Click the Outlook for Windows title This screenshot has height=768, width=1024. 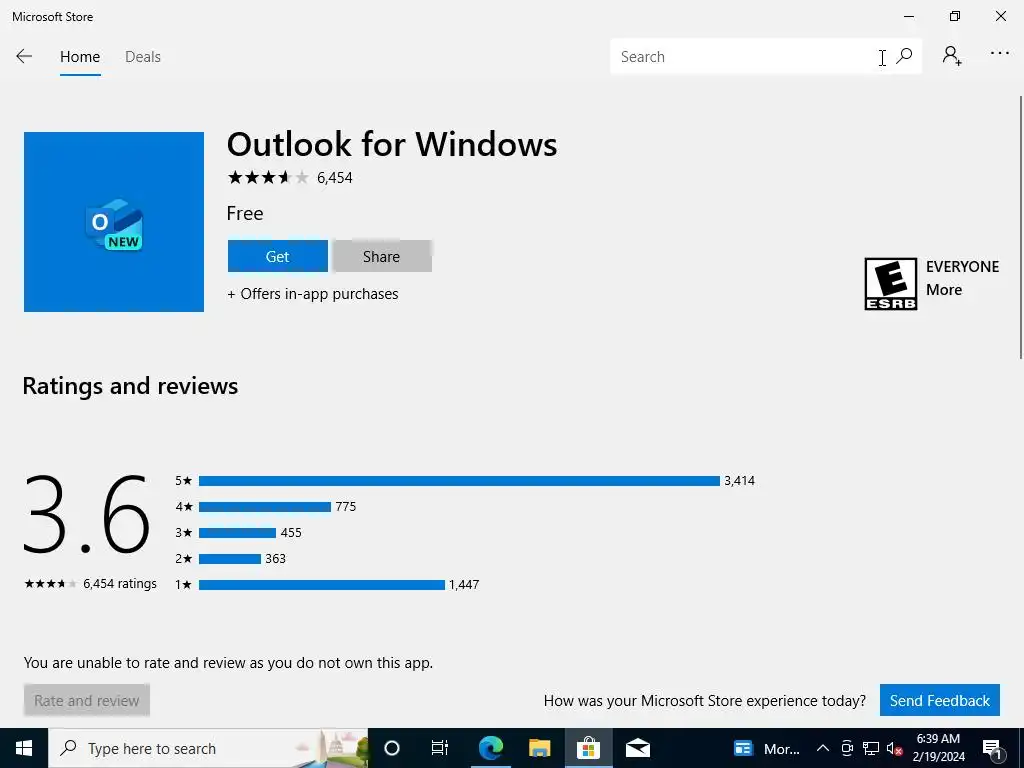click(392, 144)
